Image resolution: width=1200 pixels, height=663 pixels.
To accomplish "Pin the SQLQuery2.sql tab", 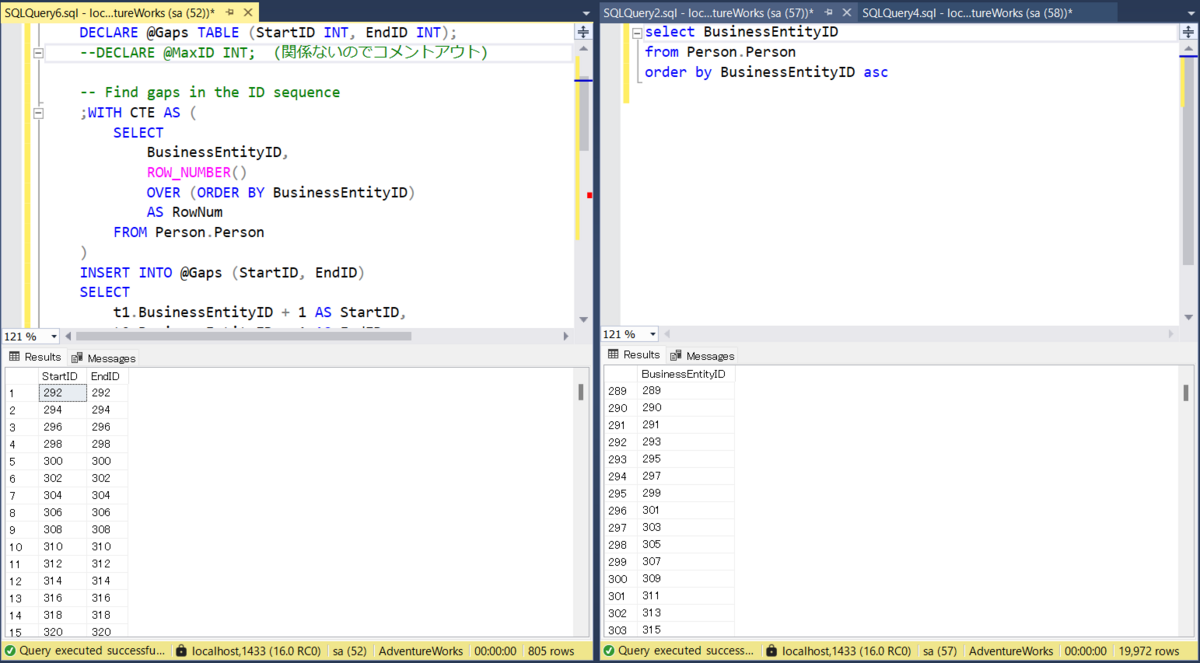I will click(829, 12).
